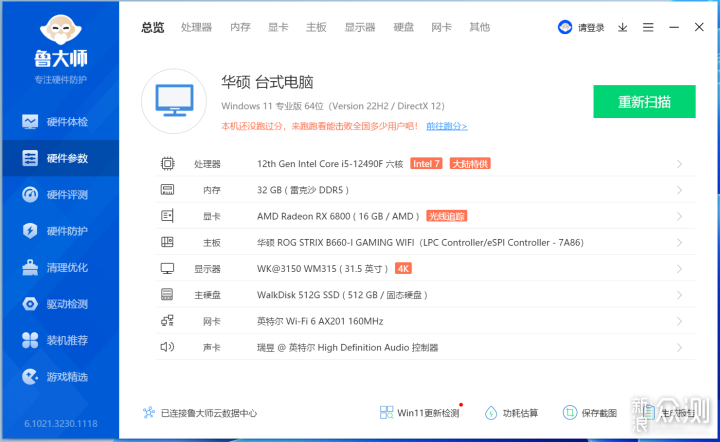Go to 硬件防护 protection section
The height and width of the screenshot is (442, 720).
point(61,231)
